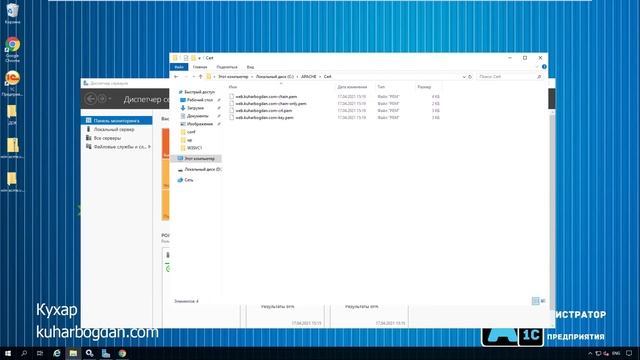Open Рабочий стол in navigation pane

197,100
